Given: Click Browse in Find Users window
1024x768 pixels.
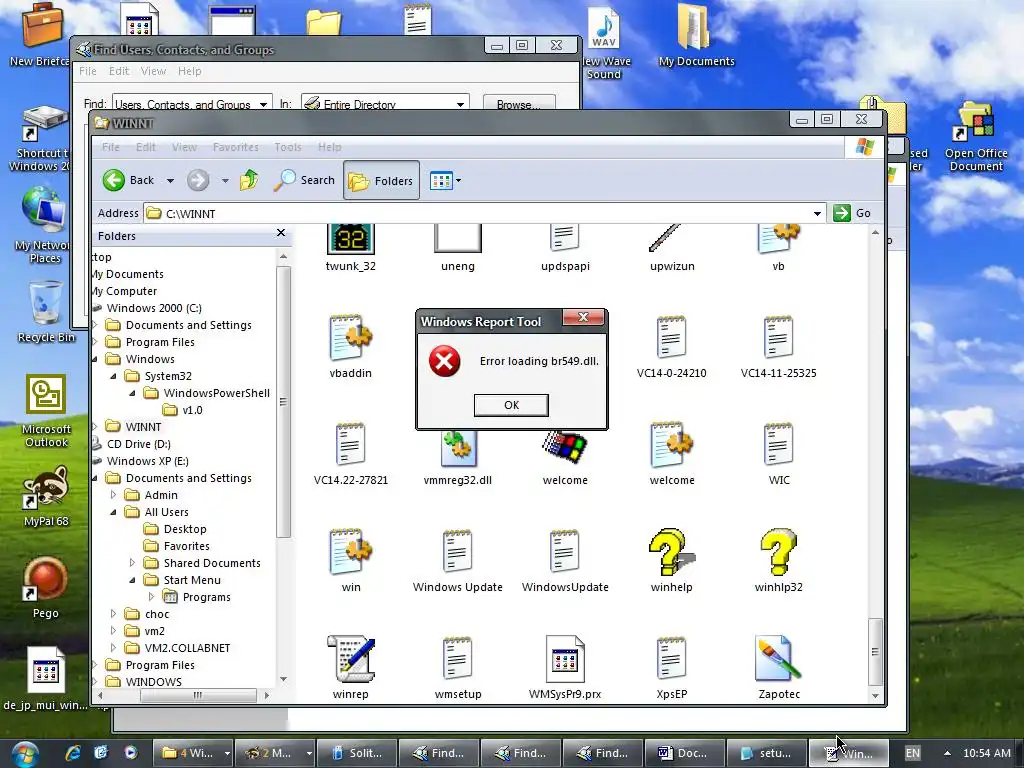Looking at the screenshot, I should [519, 104].
